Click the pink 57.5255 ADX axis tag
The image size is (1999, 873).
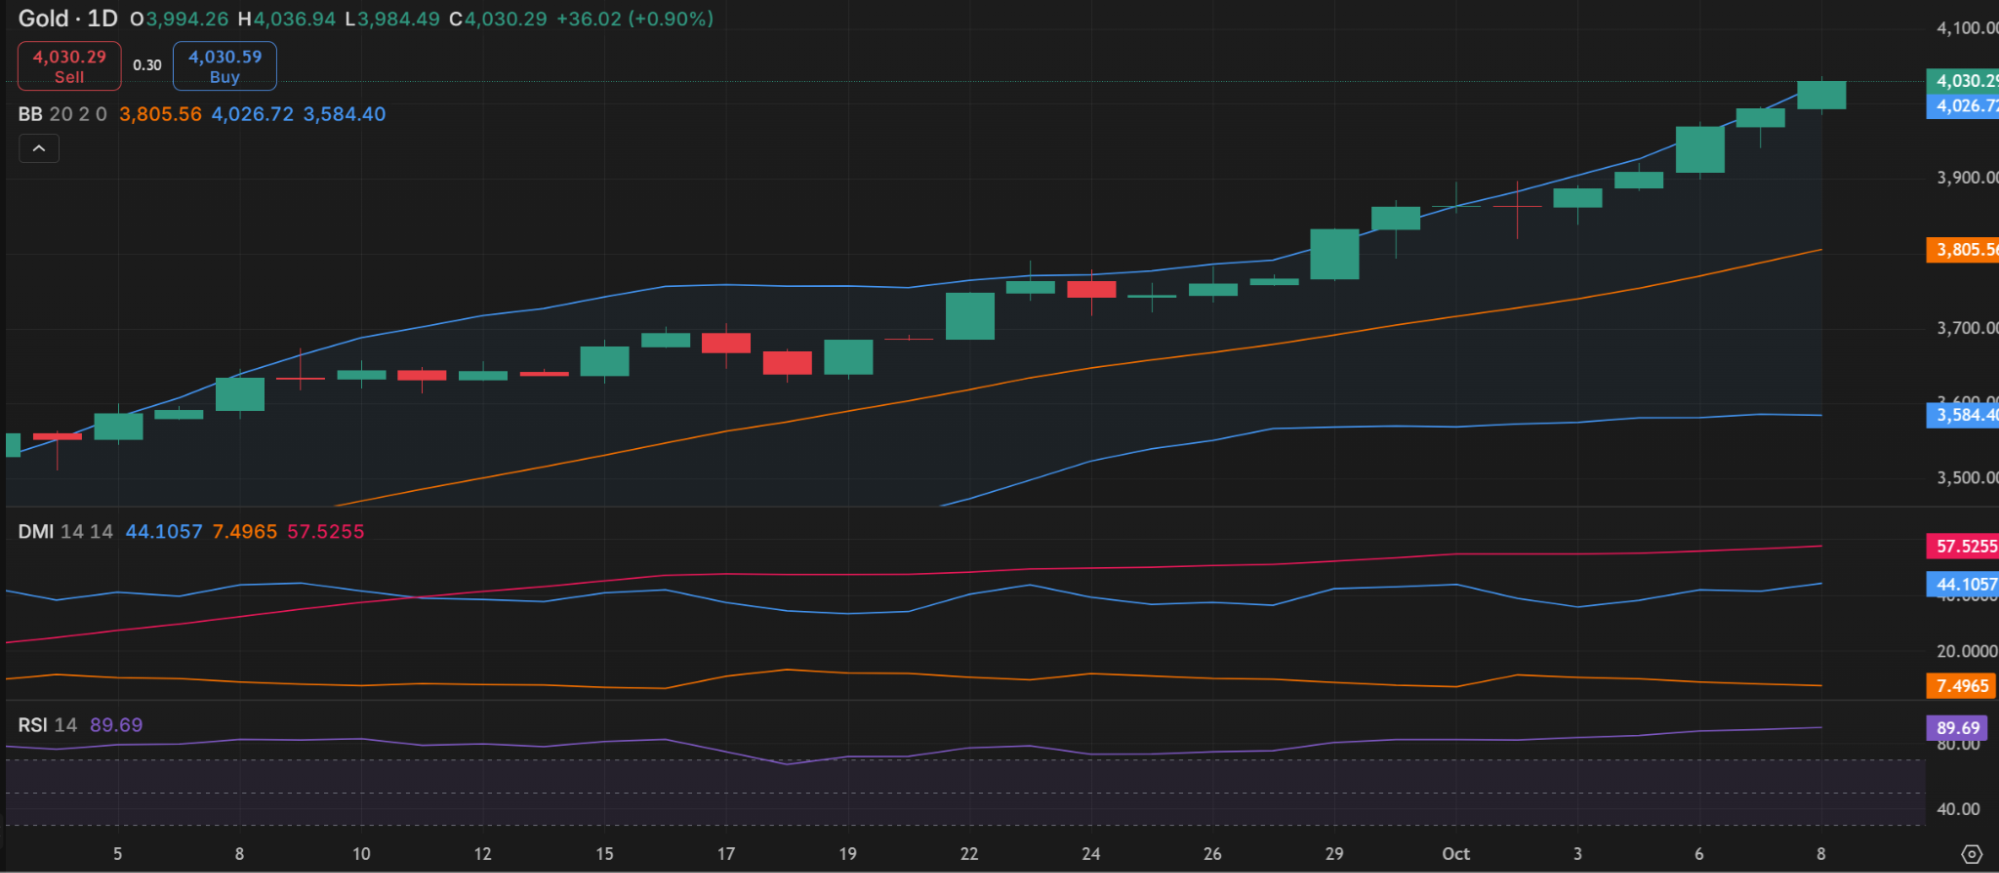click(x=1962, y=546)
